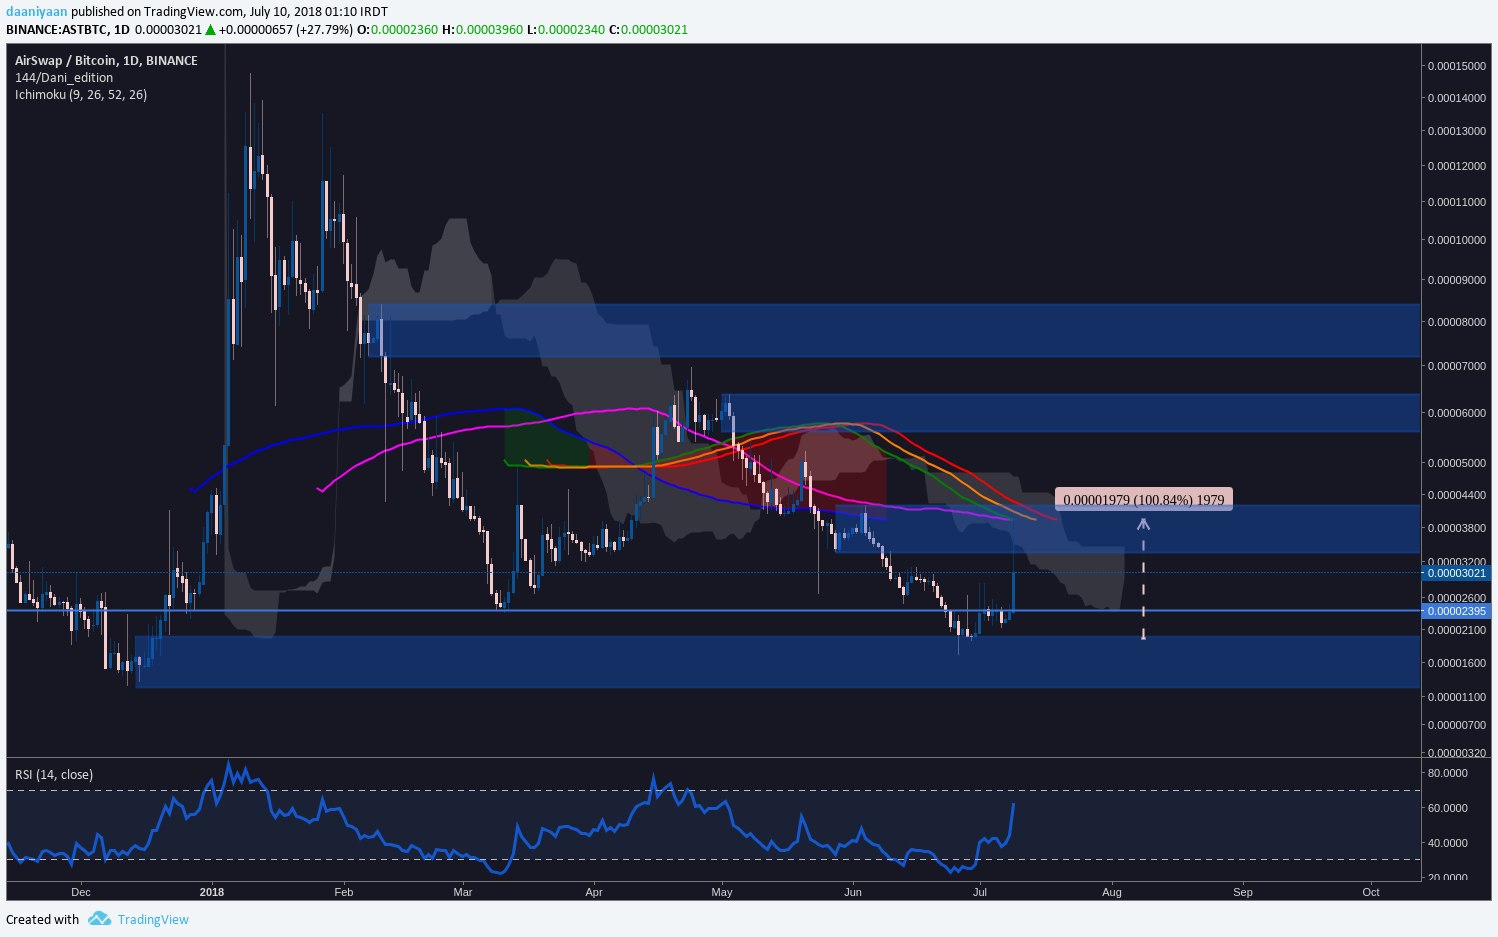
Task: Click the 0.00002100 price axis label
Action: 1456,630
